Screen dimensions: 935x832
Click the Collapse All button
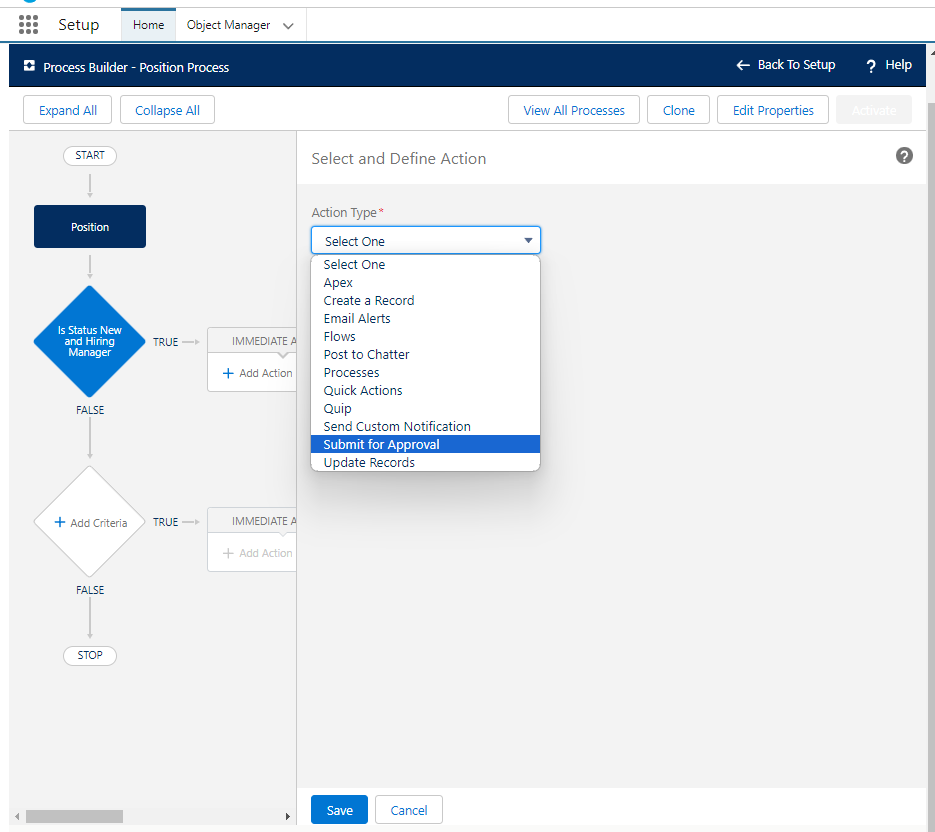(x=168, y=110)
